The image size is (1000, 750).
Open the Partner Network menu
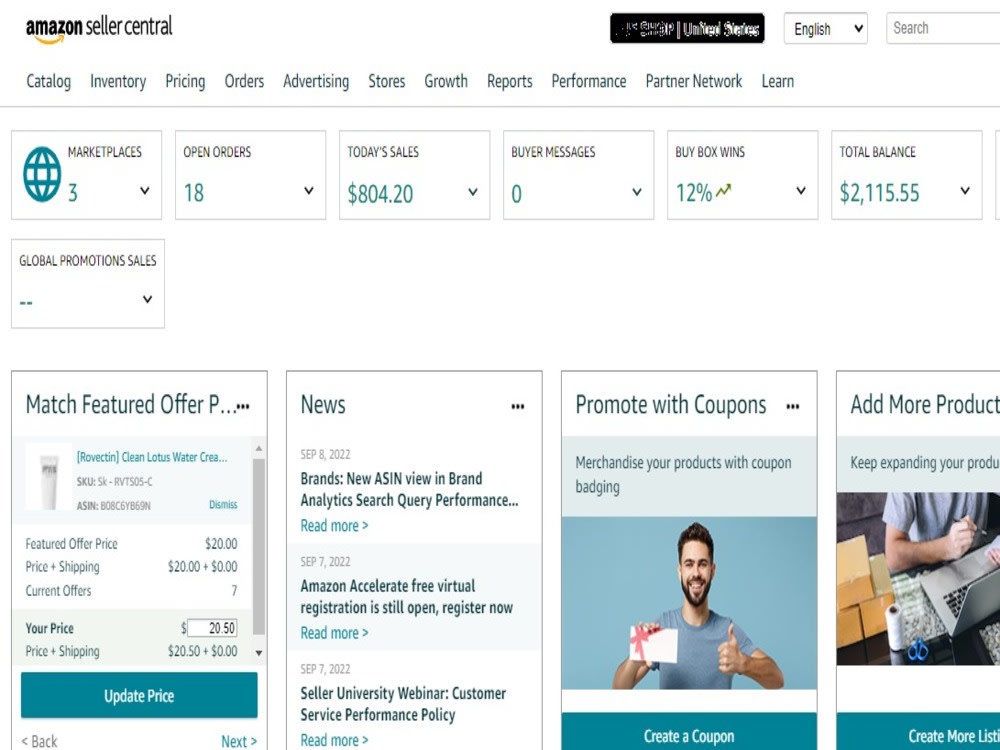point(694,82)
